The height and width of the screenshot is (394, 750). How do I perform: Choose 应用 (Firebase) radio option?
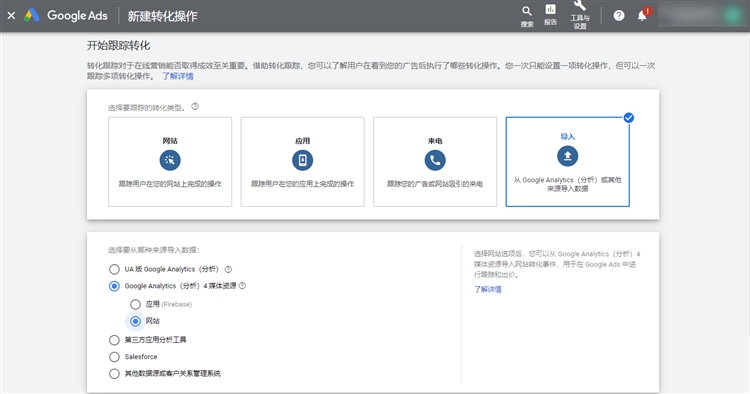(135, 304)
